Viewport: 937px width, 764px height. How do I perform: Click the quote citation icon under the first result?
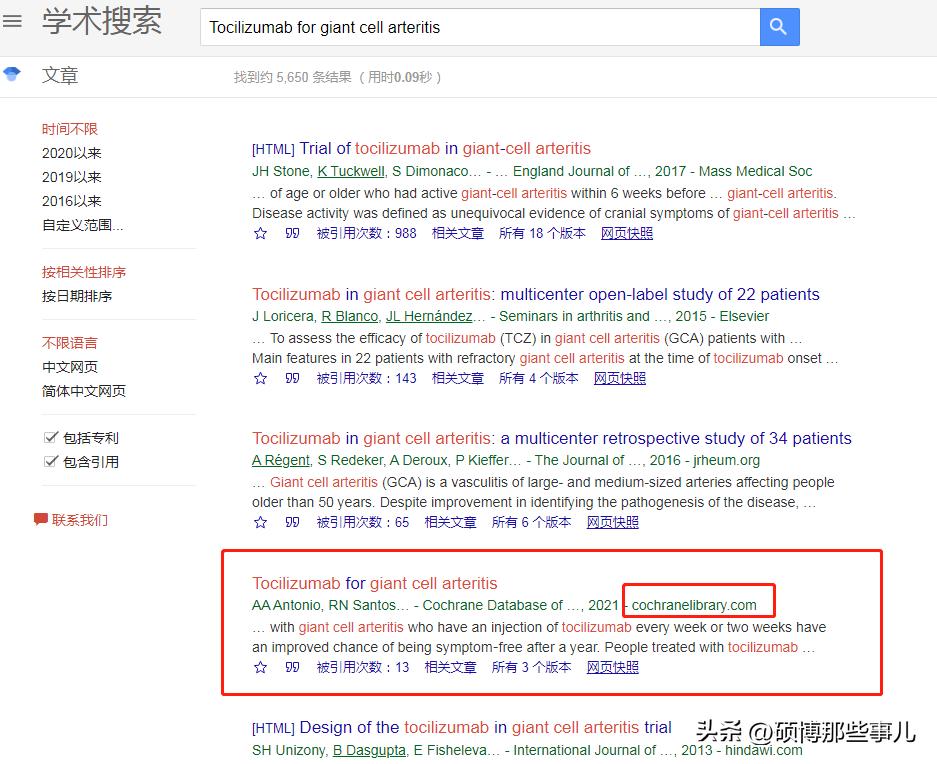pos(291,233)
